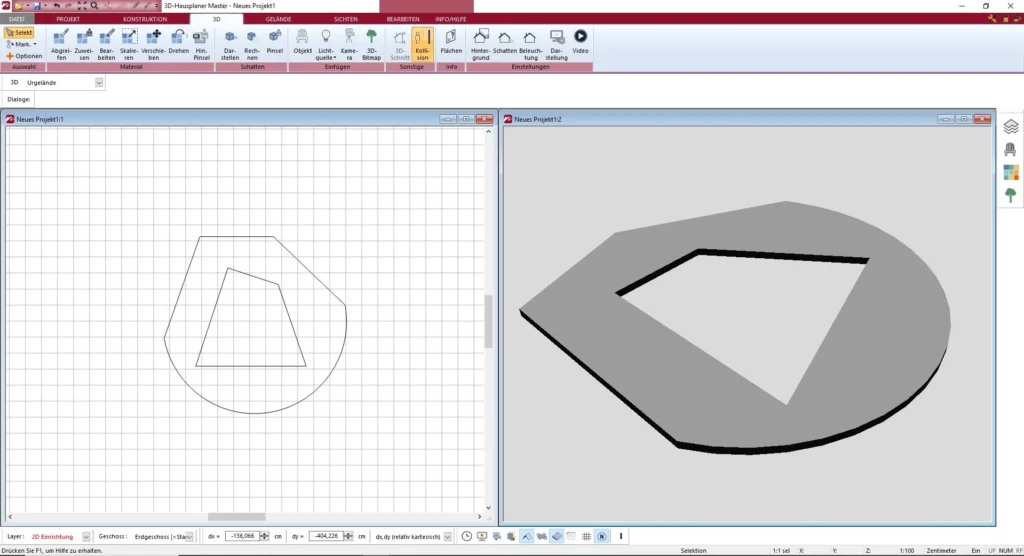Switch to the KONSTRUKTION ribbon tab
The width and height of the screenshot is (1024, 556).
145,19
